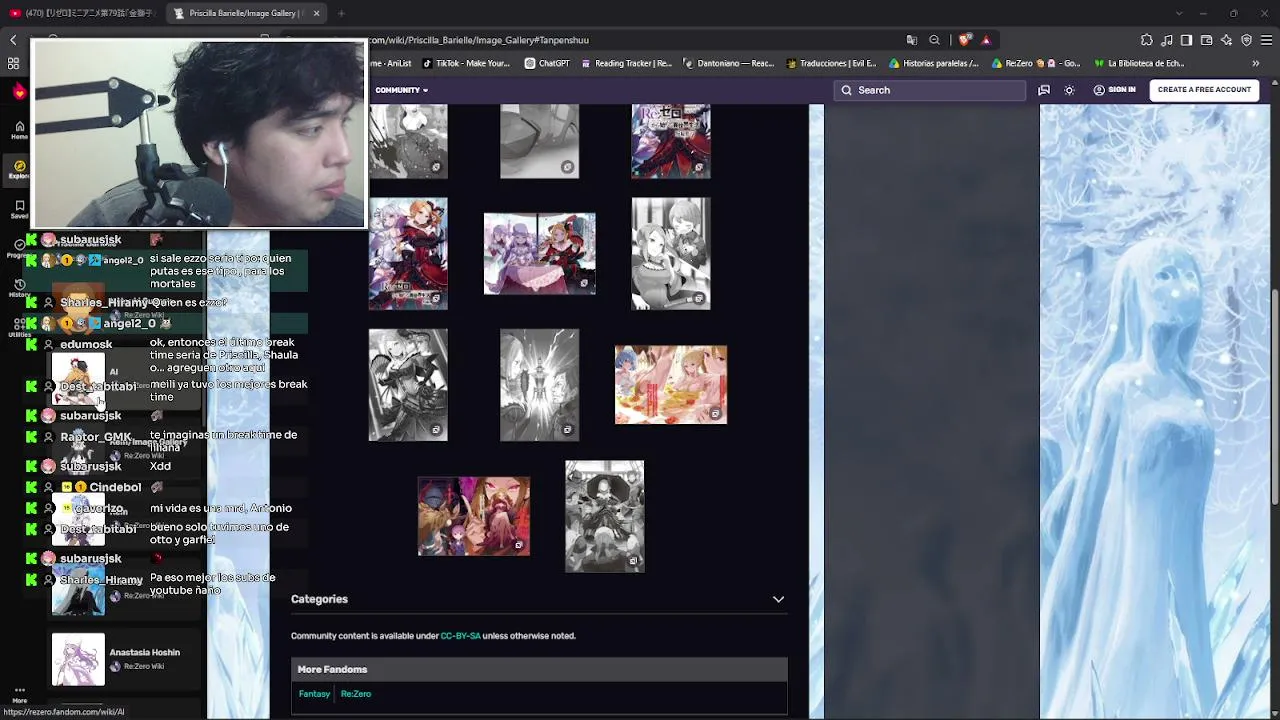Viewport: 1280px width, 720px height.
Task: Open the Fantasy fandom link
Action: (314, 694)
